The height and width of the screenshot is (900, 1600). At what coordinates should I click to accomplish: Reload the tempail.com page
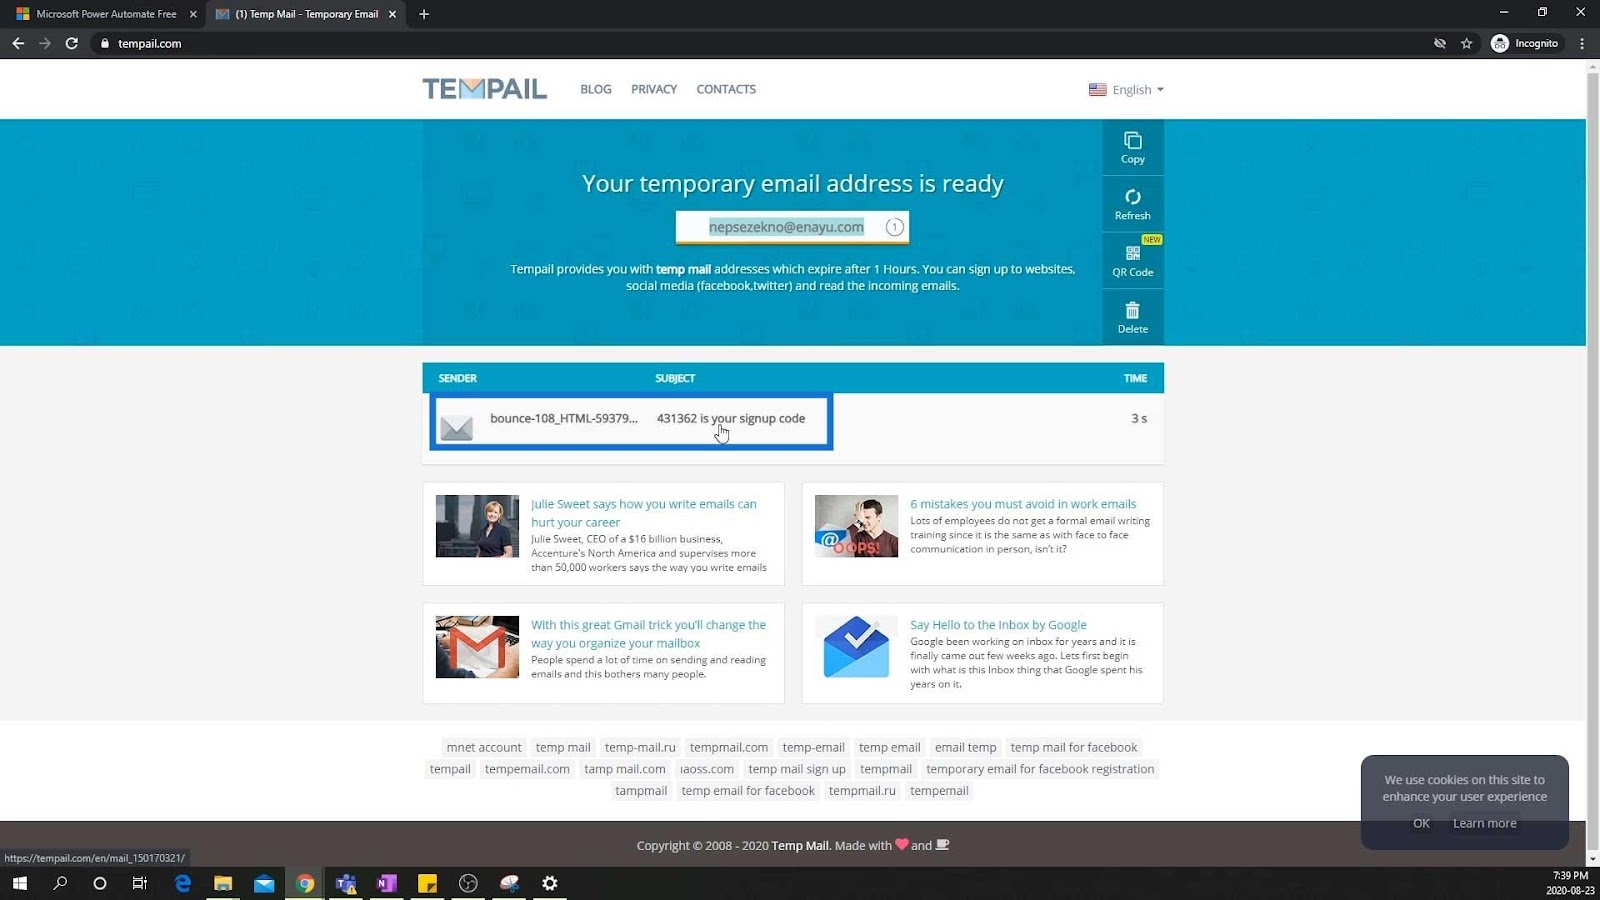(72, 43)
